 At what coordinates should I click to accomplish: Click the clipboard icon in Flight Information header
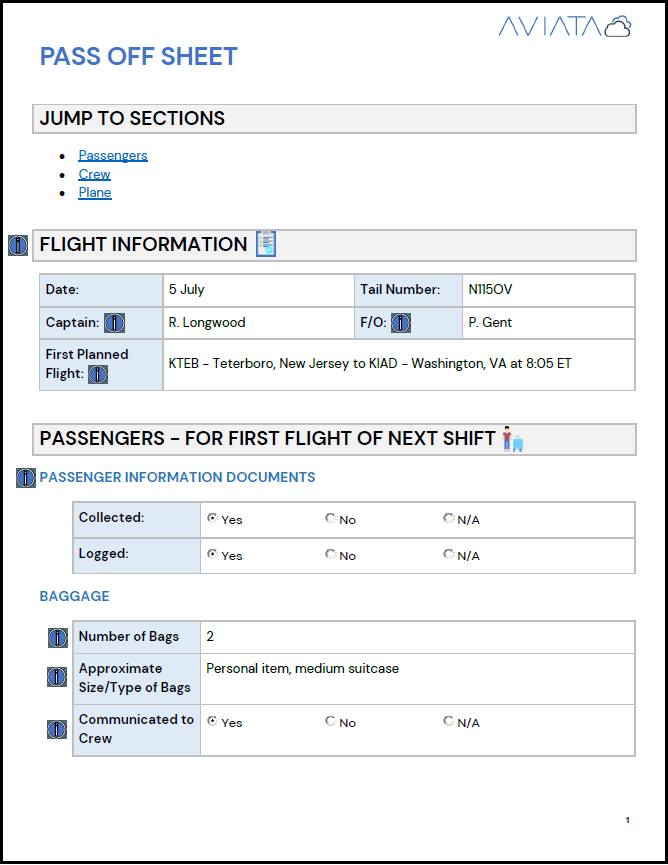(x=266, y=244)
